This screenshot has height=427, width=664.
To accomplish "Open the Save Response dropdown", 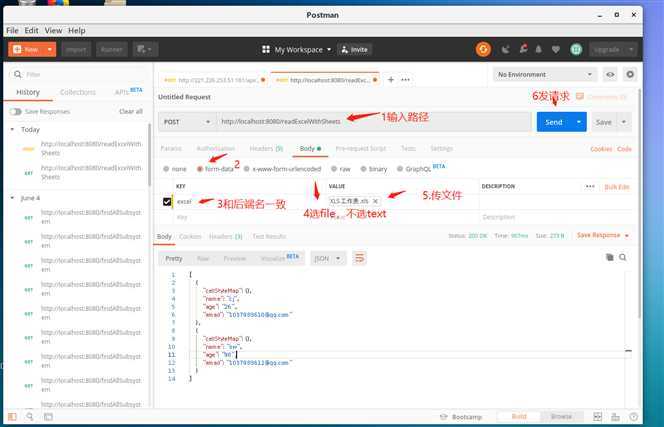I will tap(603, 235).
